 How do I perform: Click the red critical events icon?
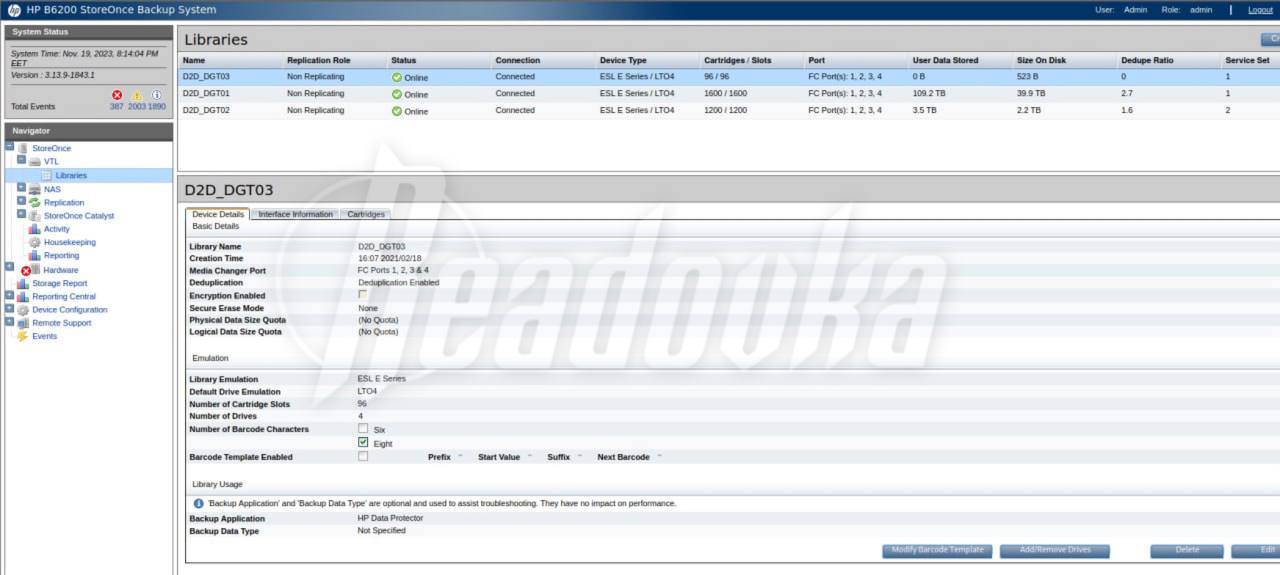(x=117, y=95)
